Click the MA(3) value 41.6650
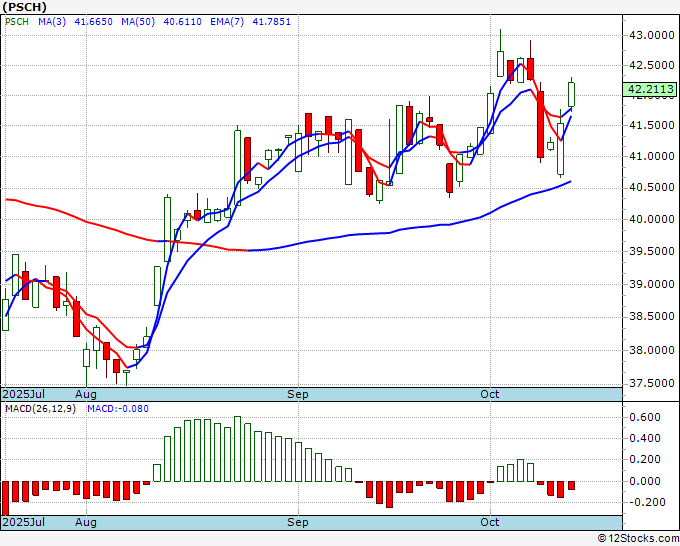This screenshot has width=680, height=546. (x=93, y=22)
